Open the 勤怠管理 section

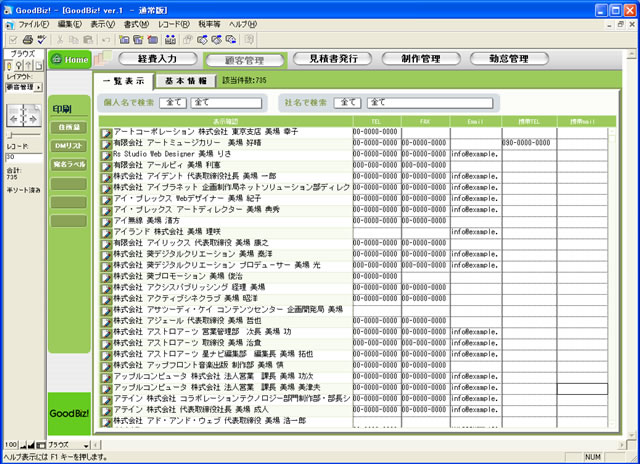point(509,59)
